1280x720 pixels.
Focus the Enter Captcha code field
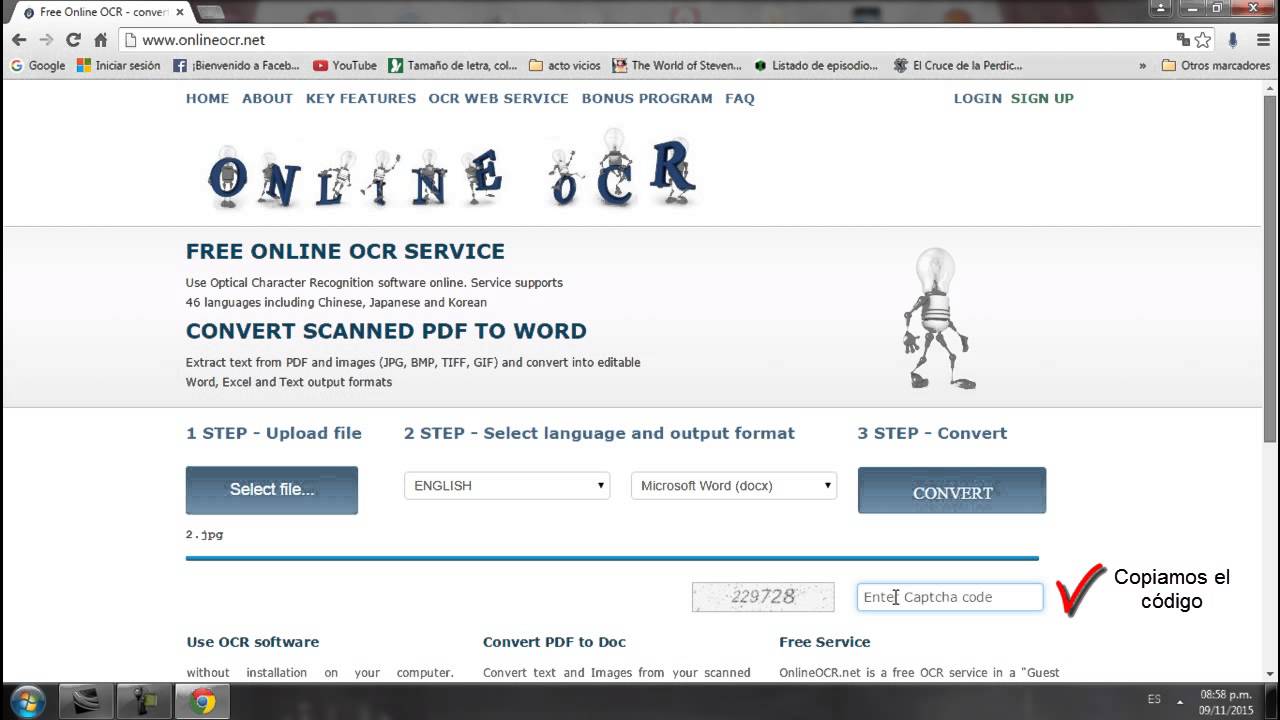click(x=950, y=597)
